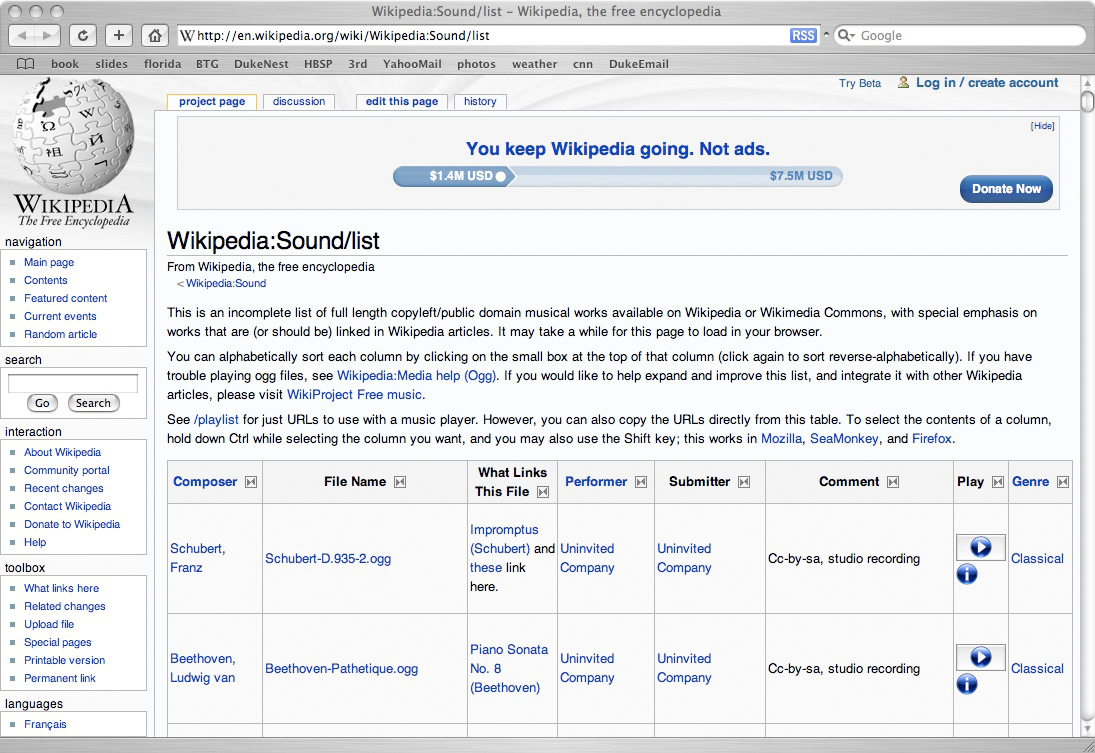The image size is (1095, 753).
Task: Open the bookmarks book icon
Action: point(26,64)
